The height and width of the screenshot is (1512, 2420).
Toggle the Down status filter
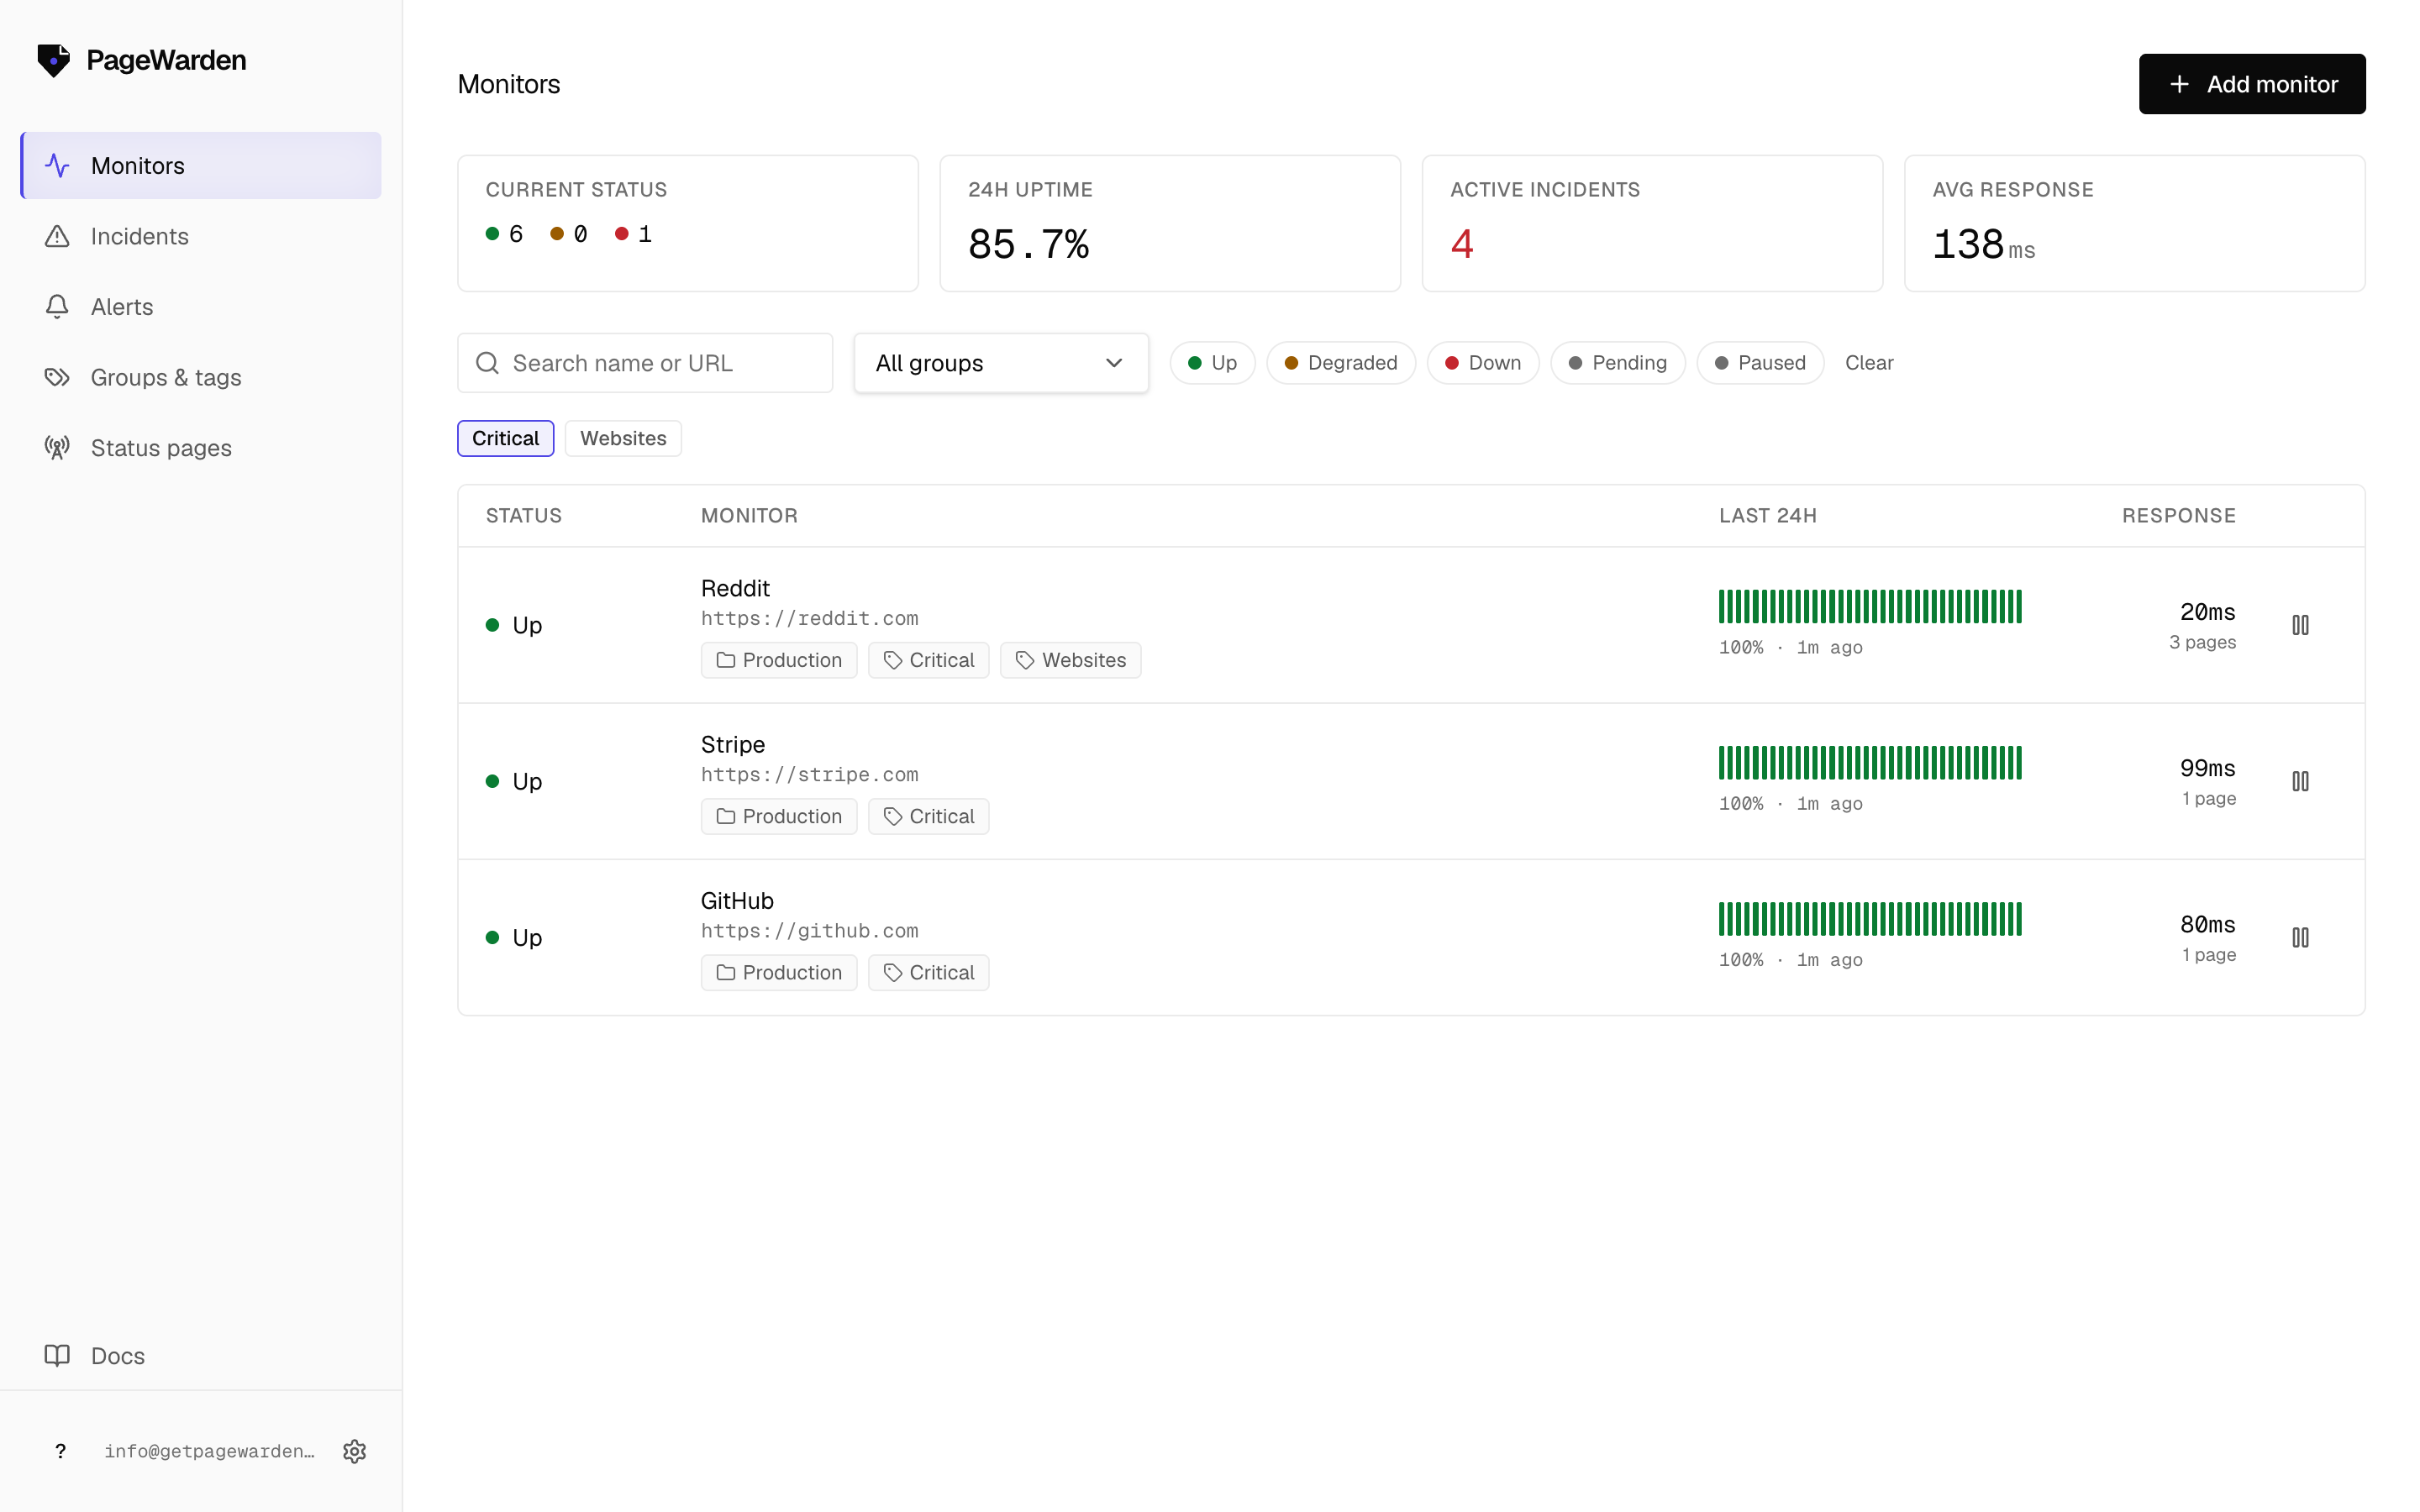(1482, 363)
